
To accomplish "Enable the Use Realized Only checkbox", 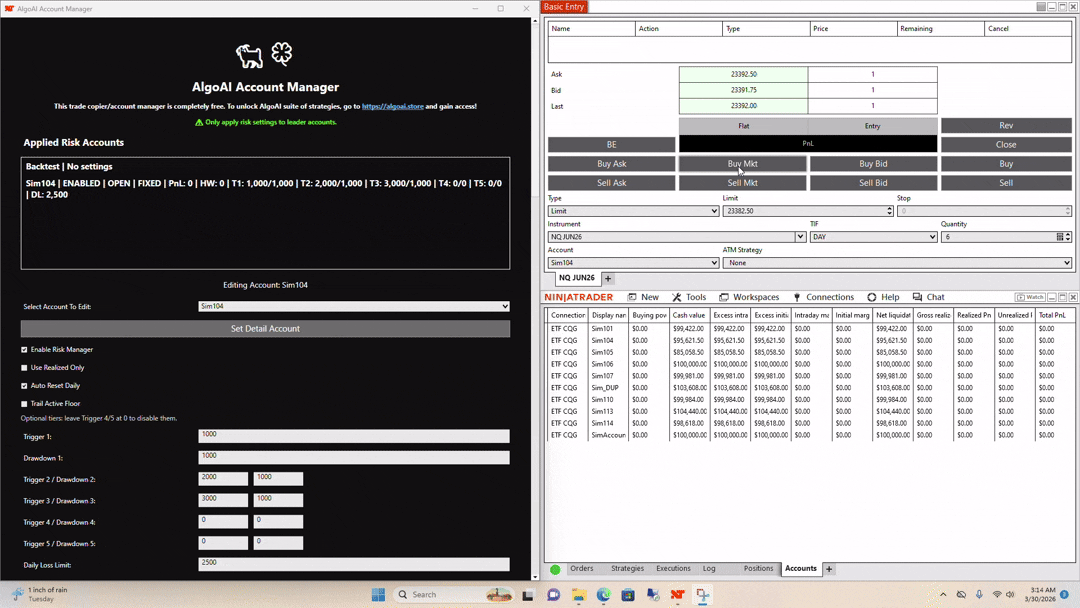I will (x=24, y=368).
